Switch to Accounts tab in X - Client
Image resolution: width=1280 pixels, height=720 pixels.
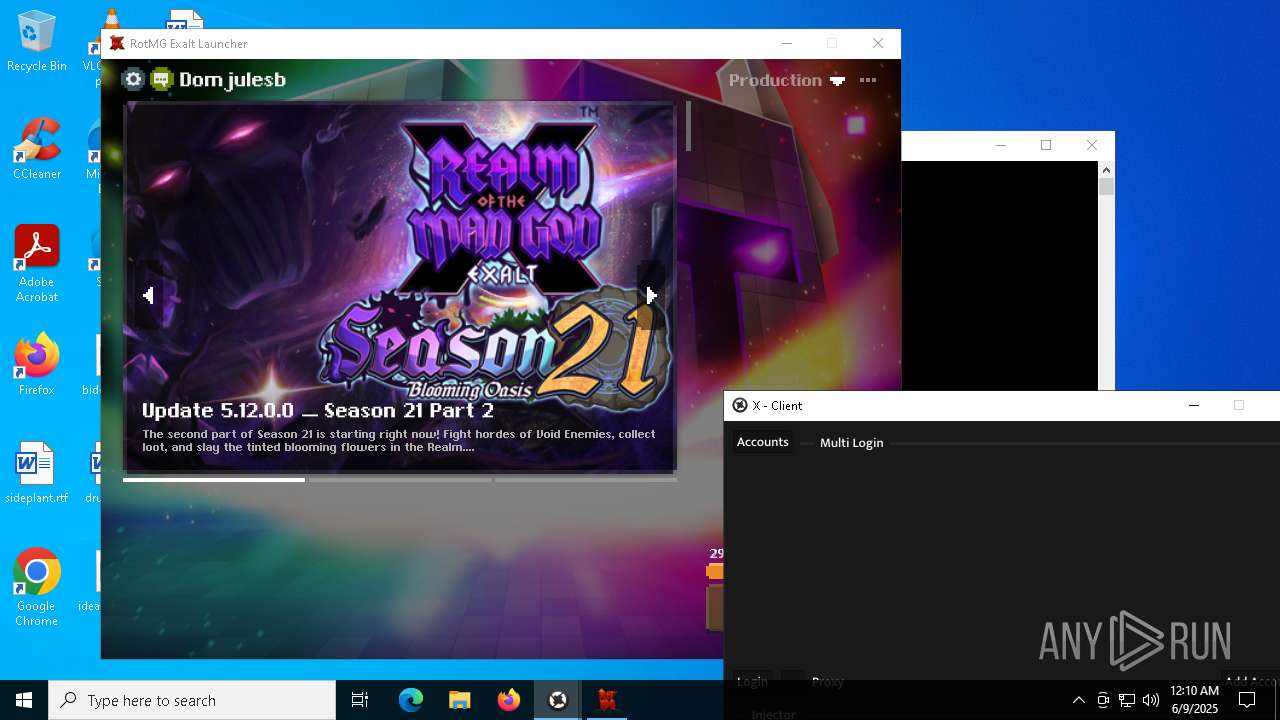pyautogui.click(x=763, y=442)
